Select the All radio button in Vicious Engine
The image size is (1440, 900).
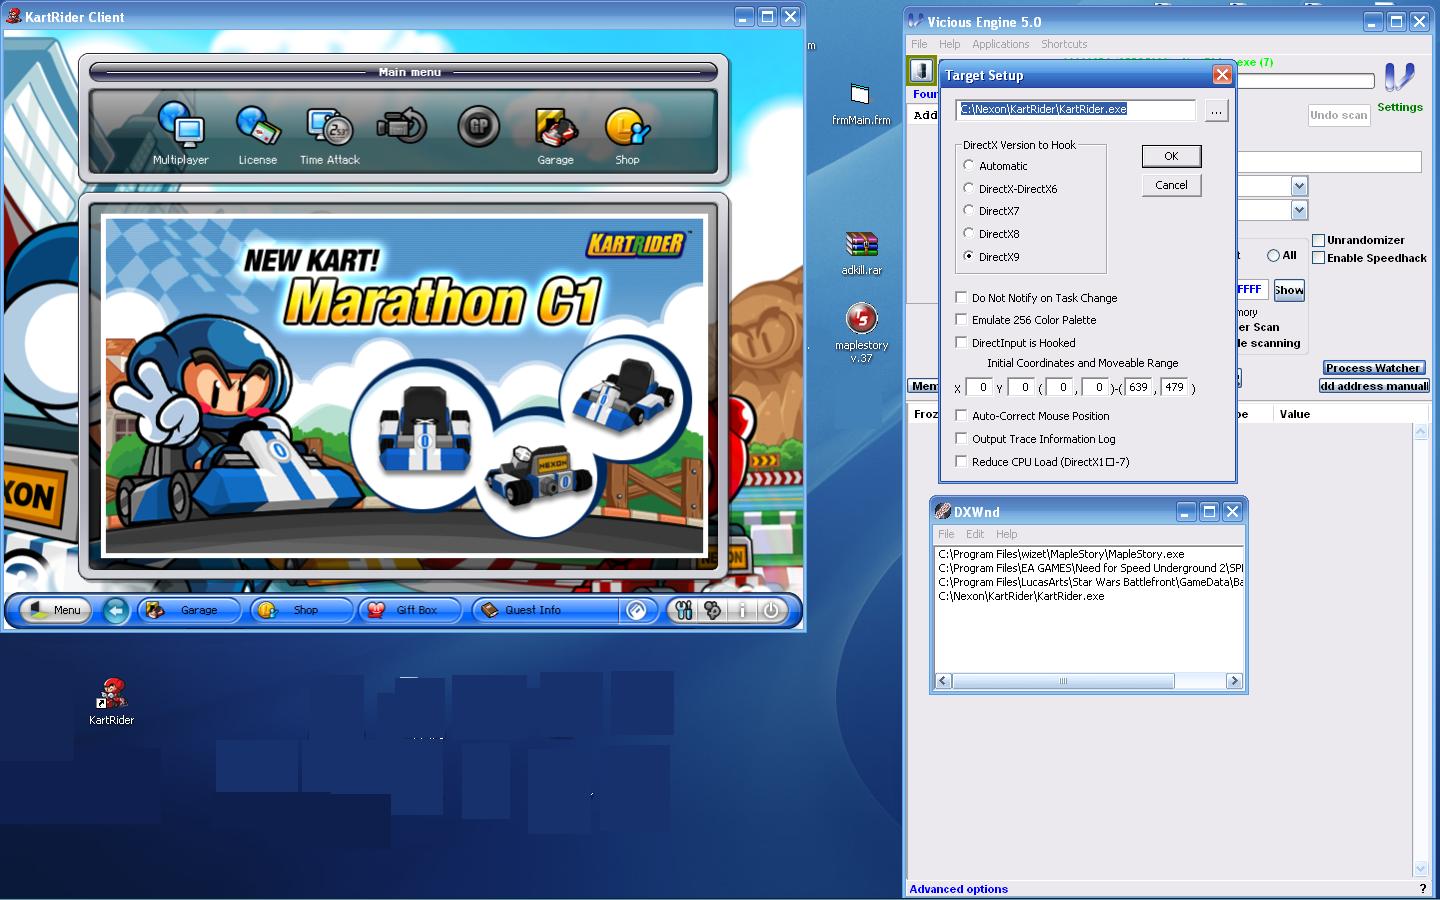pos(1273,256)
